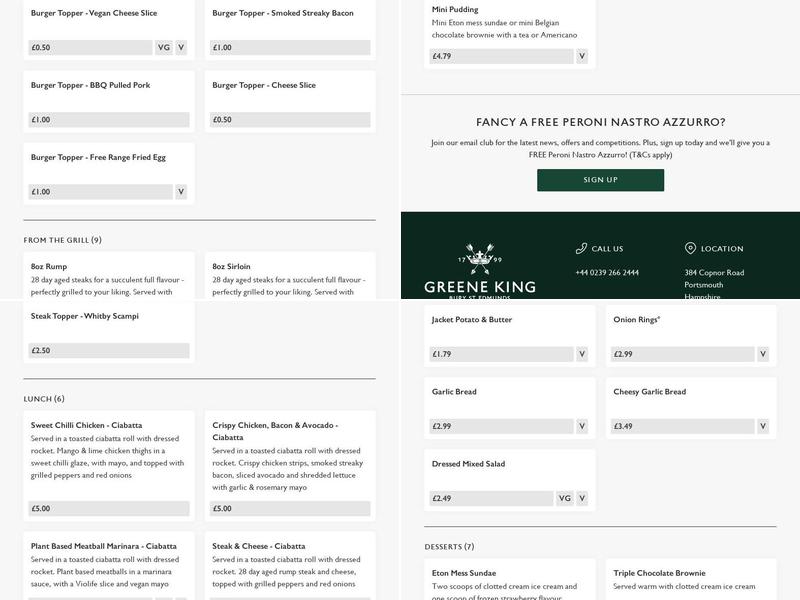
Task: Select the From The Grill (9) section heading
Action: [63, 240]
